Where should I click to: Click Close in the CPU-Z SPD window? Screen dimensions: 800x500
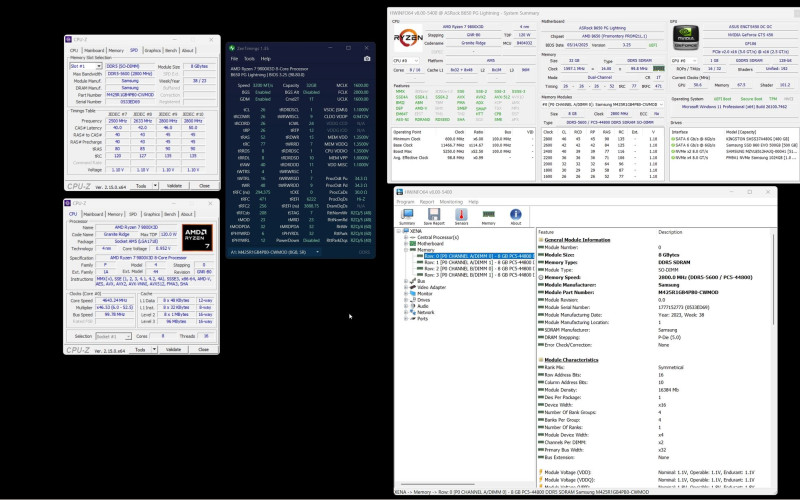[x=204, y=186]
